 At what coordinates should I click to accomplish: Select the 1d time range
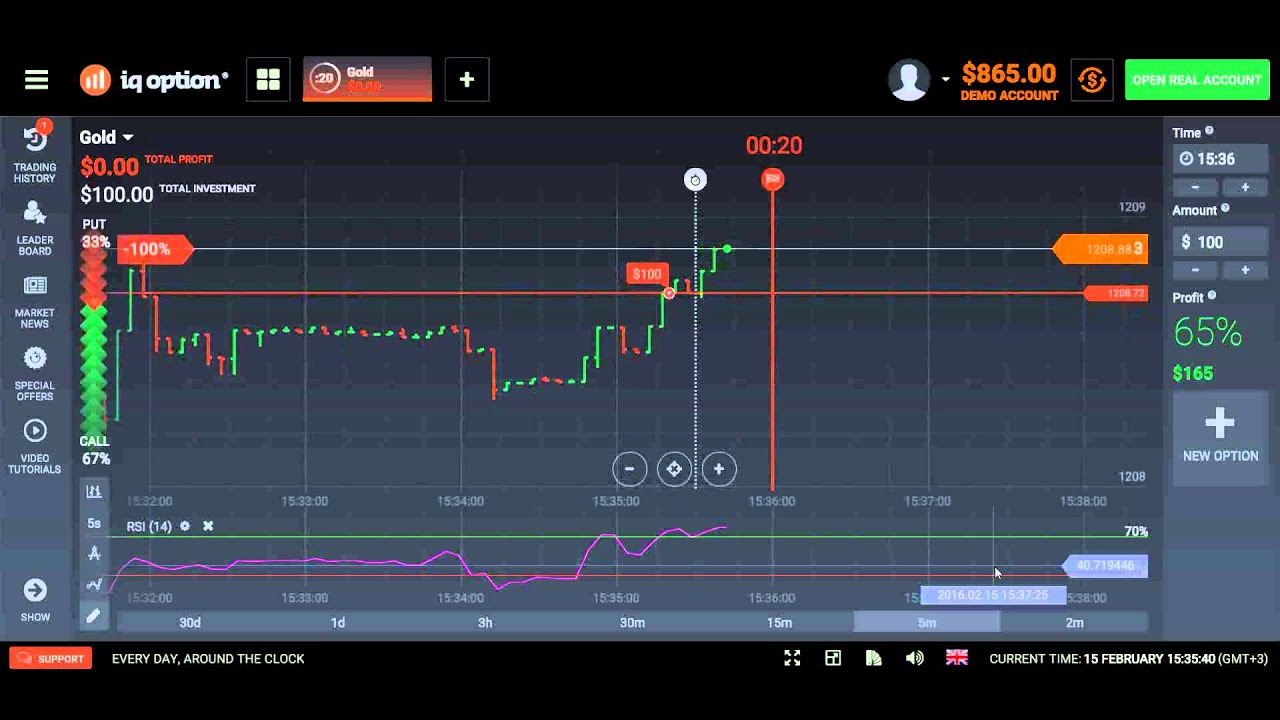click(338, 622)
